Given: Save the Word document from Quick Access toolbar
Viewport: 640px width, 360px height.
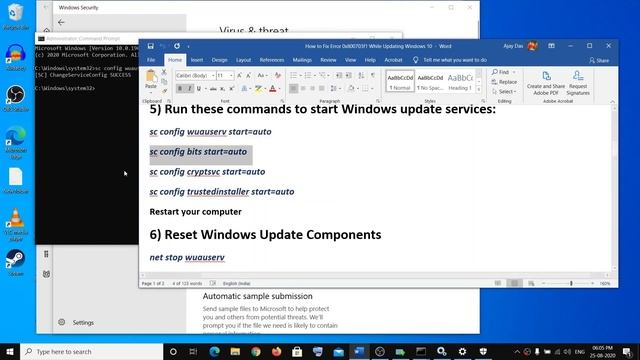Looking at the screenshot, I should (x=151, y=46).
